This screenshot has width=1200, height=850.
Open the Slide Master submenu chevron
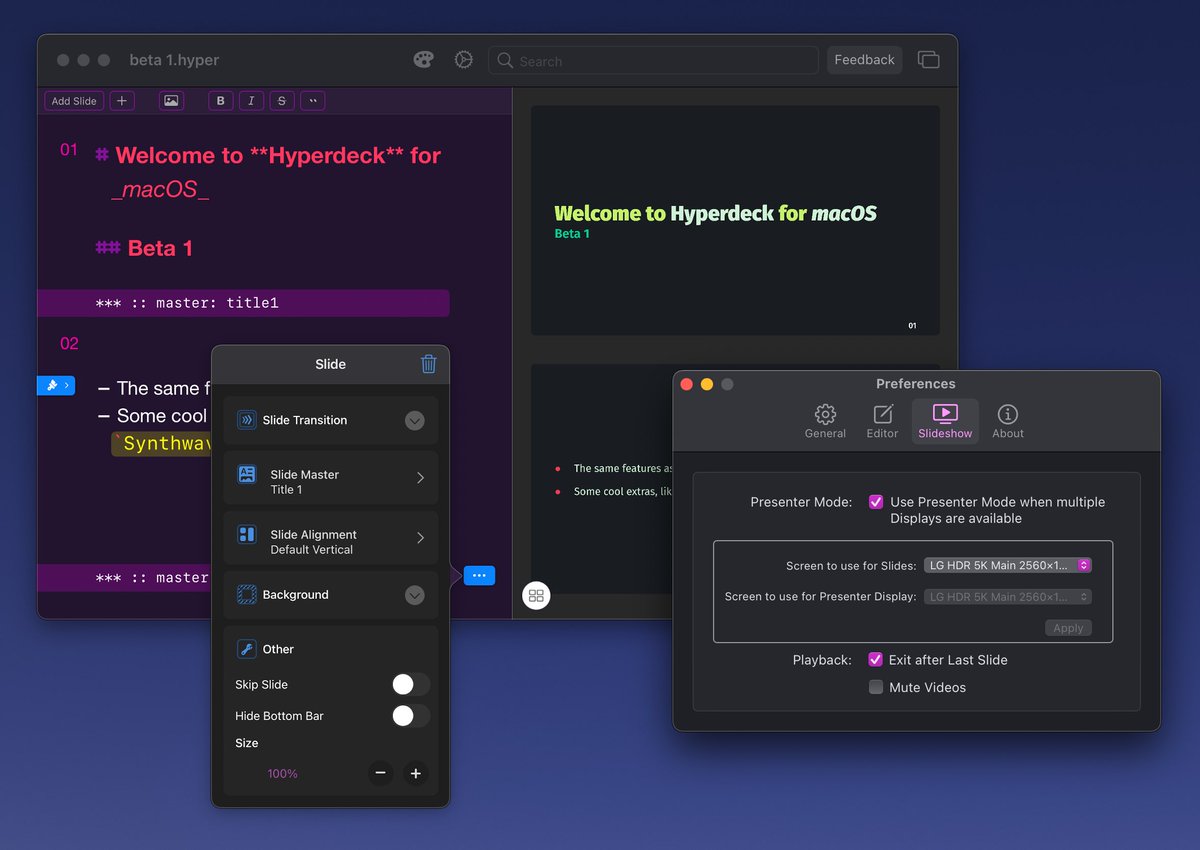coord(420,478)
